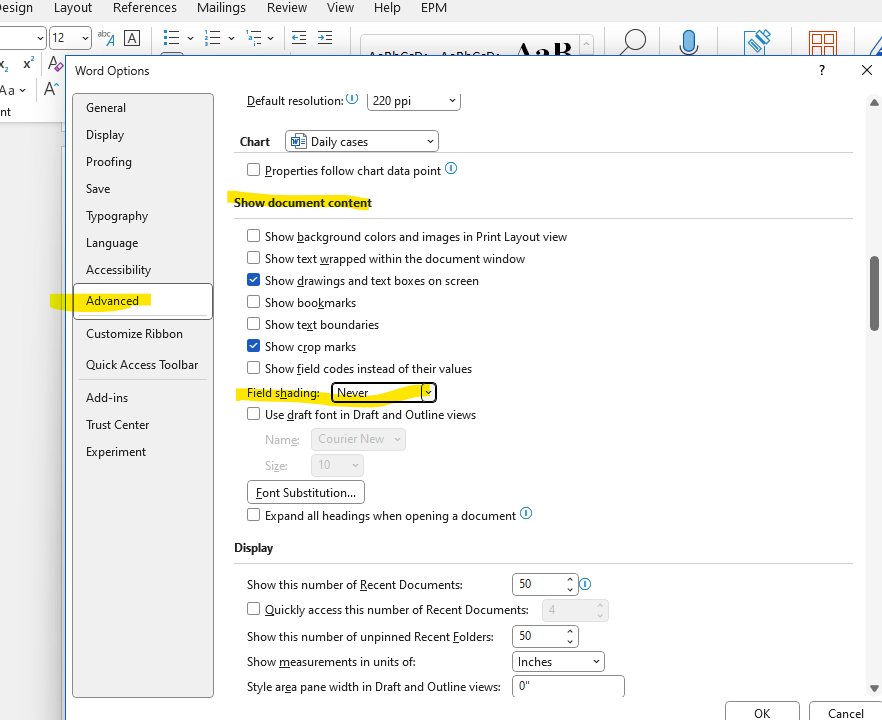882x720 pixels.
Task: Open the Review ribbon tab
Action: tap(287, 8)
